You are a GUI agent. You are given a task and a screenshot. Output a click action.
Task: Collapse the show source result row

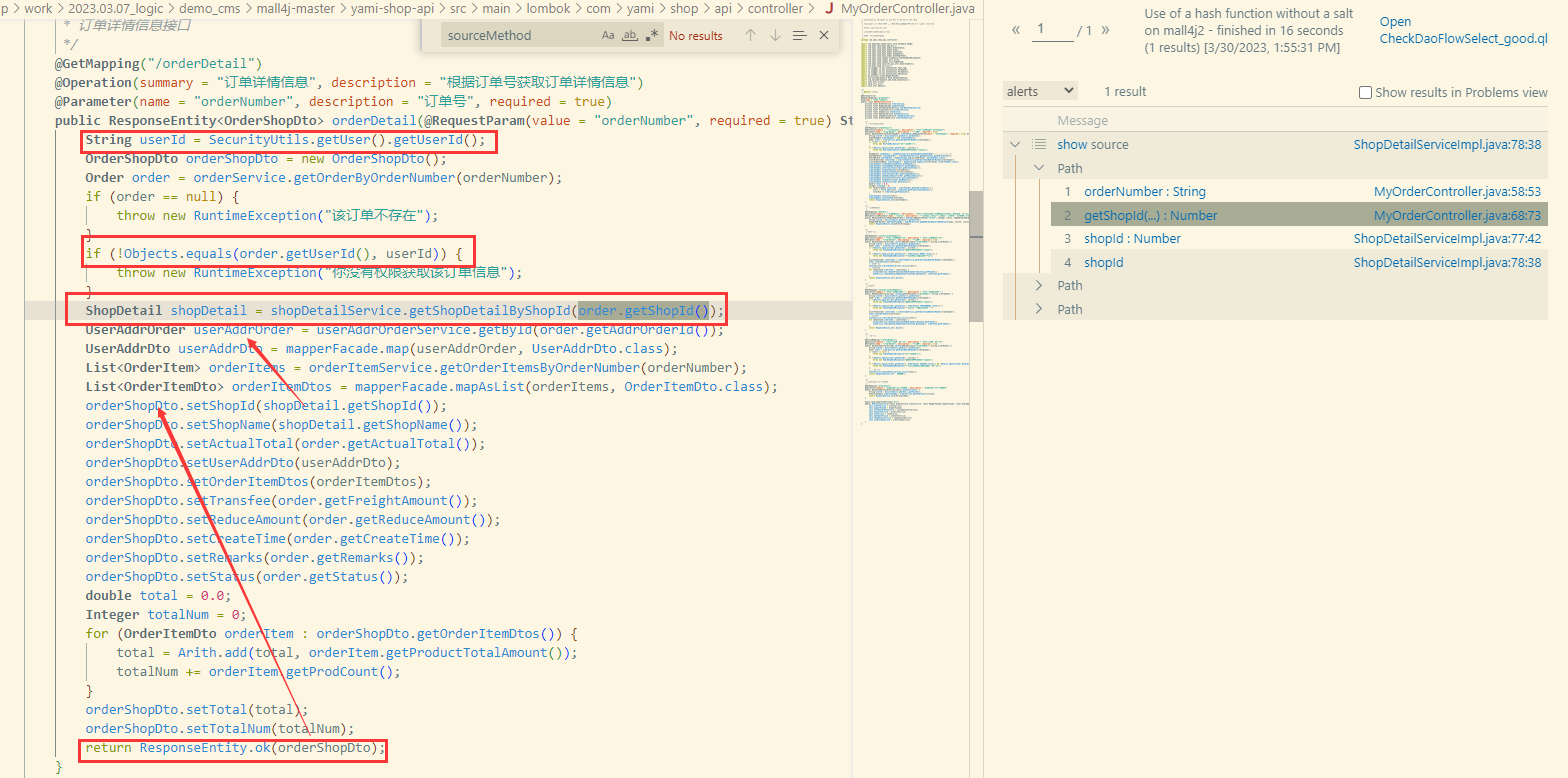pyautogui.click(x=1016, y=145)
